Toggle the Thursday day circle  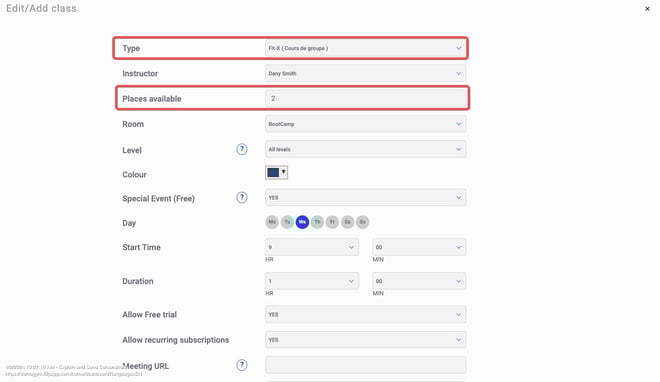click(317, 222)
